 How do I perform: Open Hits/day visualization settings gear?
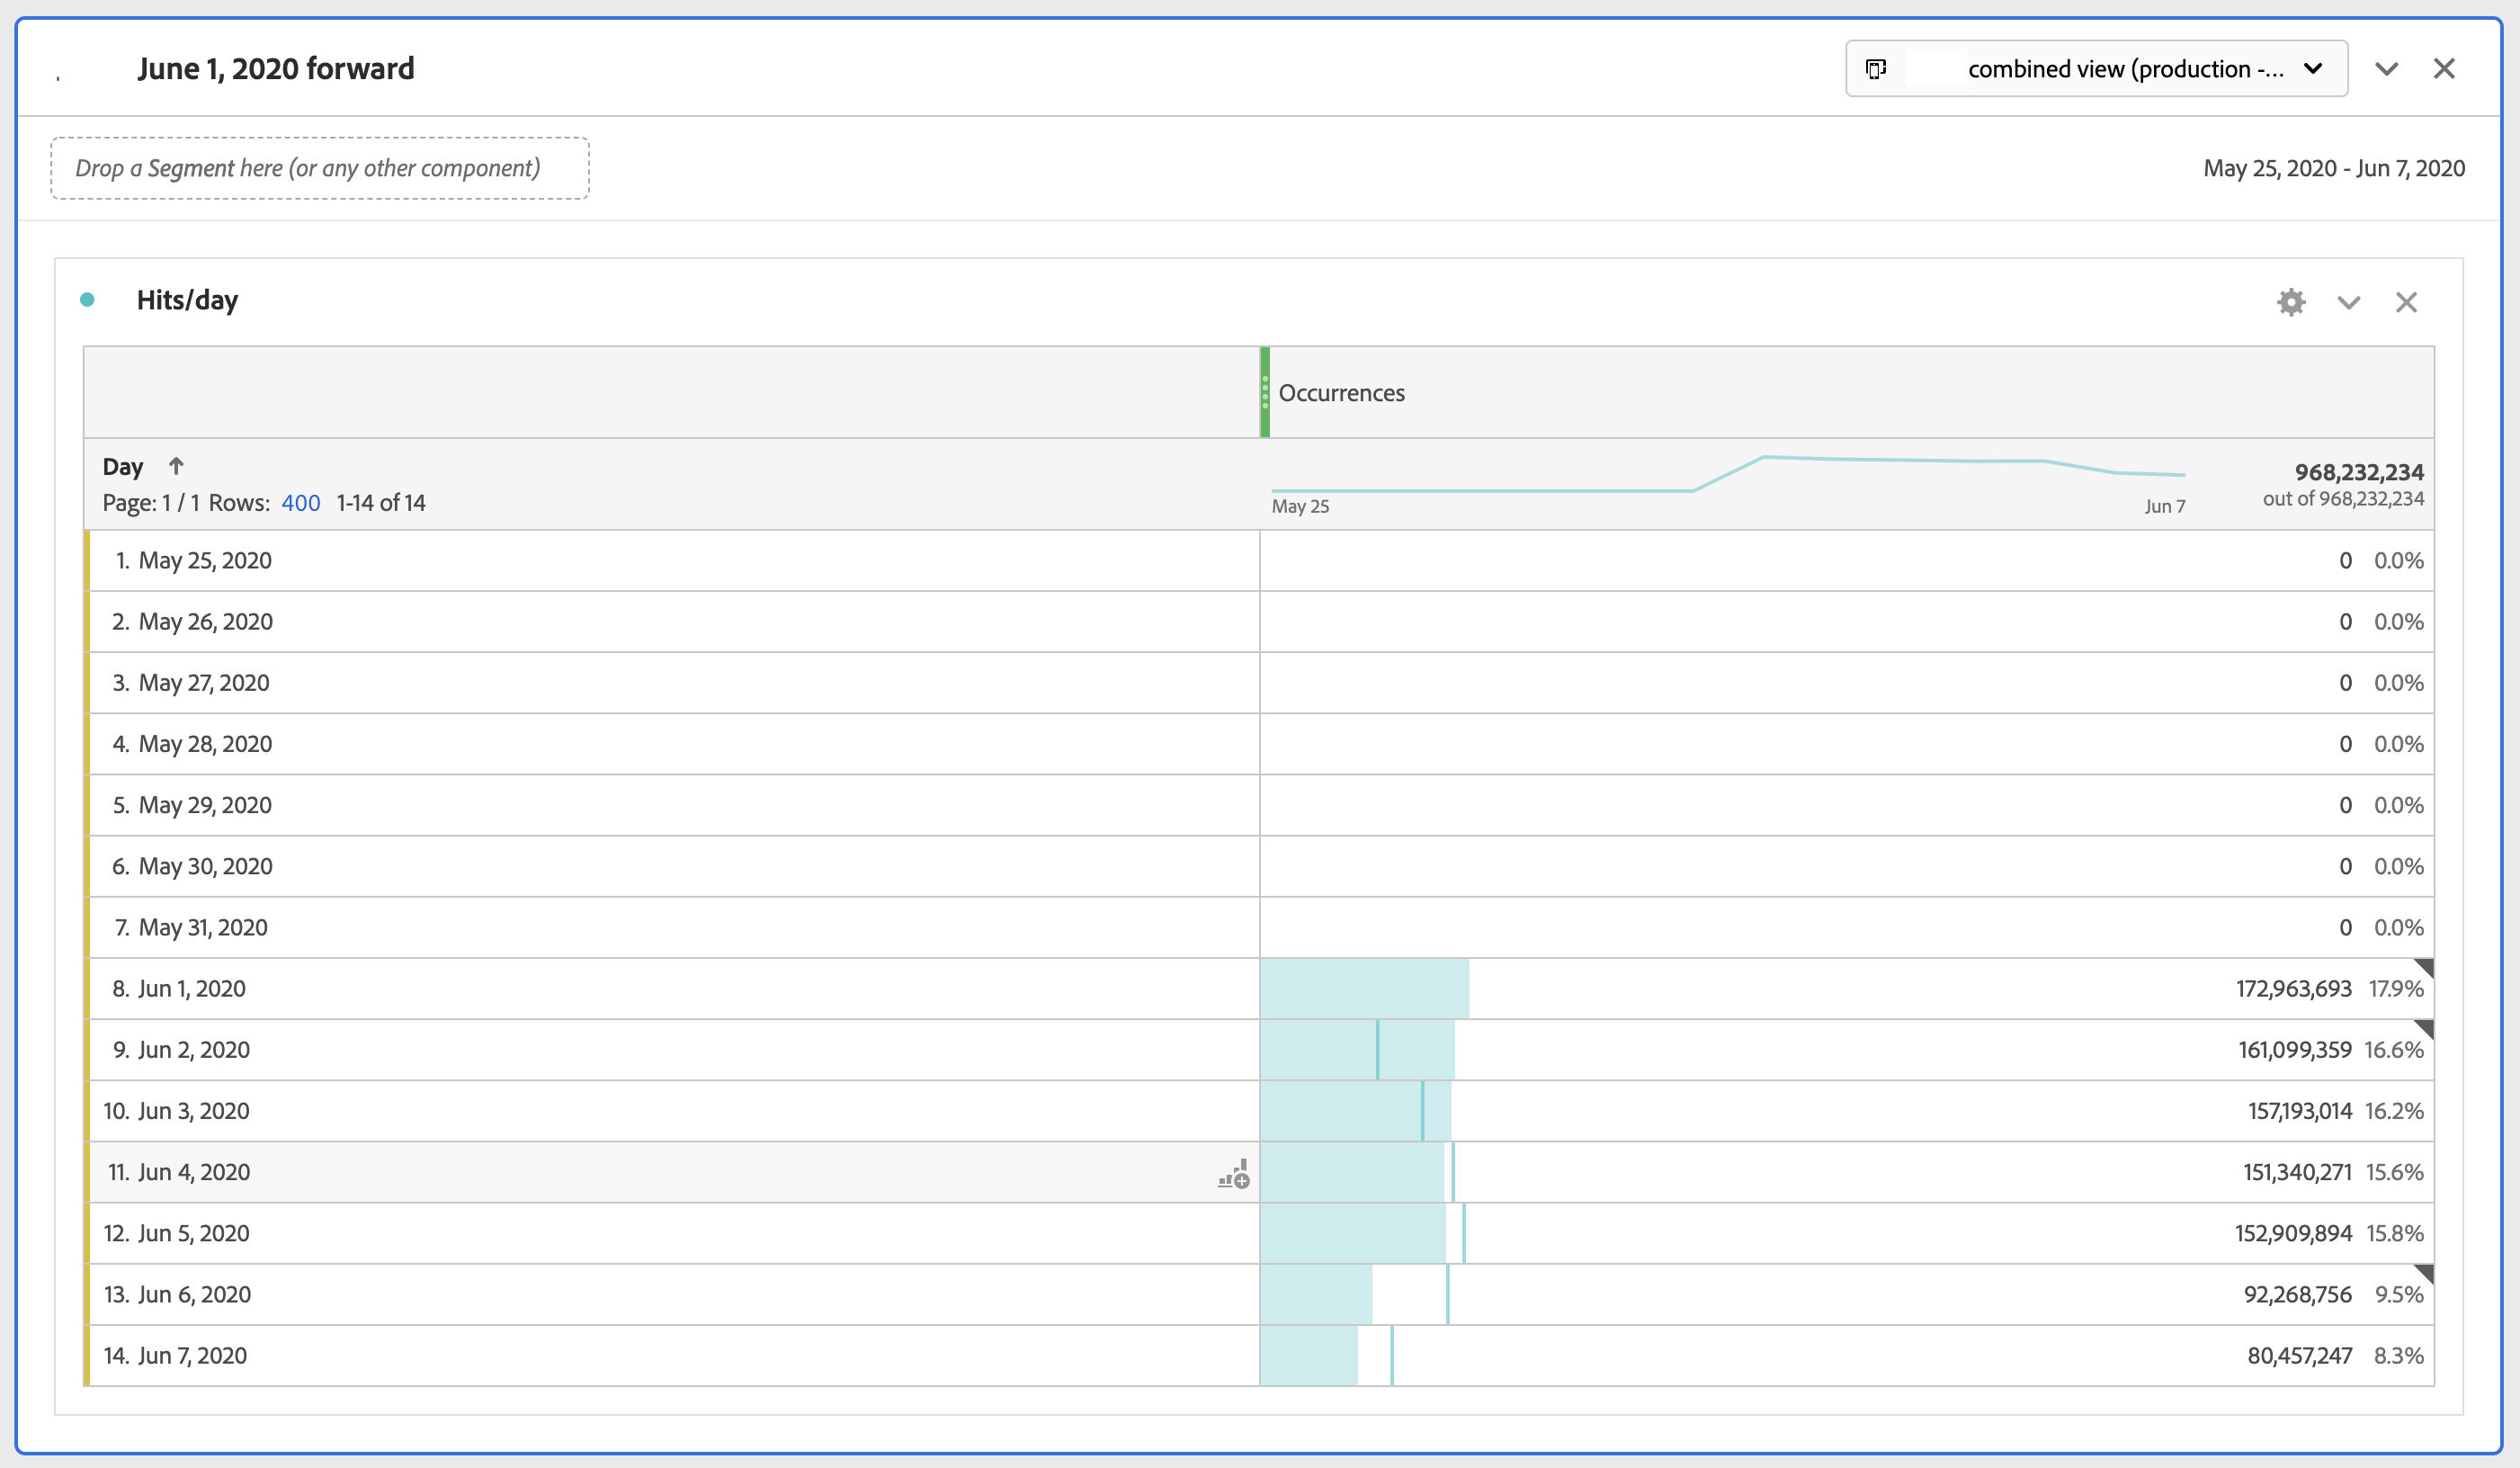[x=2291, y=302]
